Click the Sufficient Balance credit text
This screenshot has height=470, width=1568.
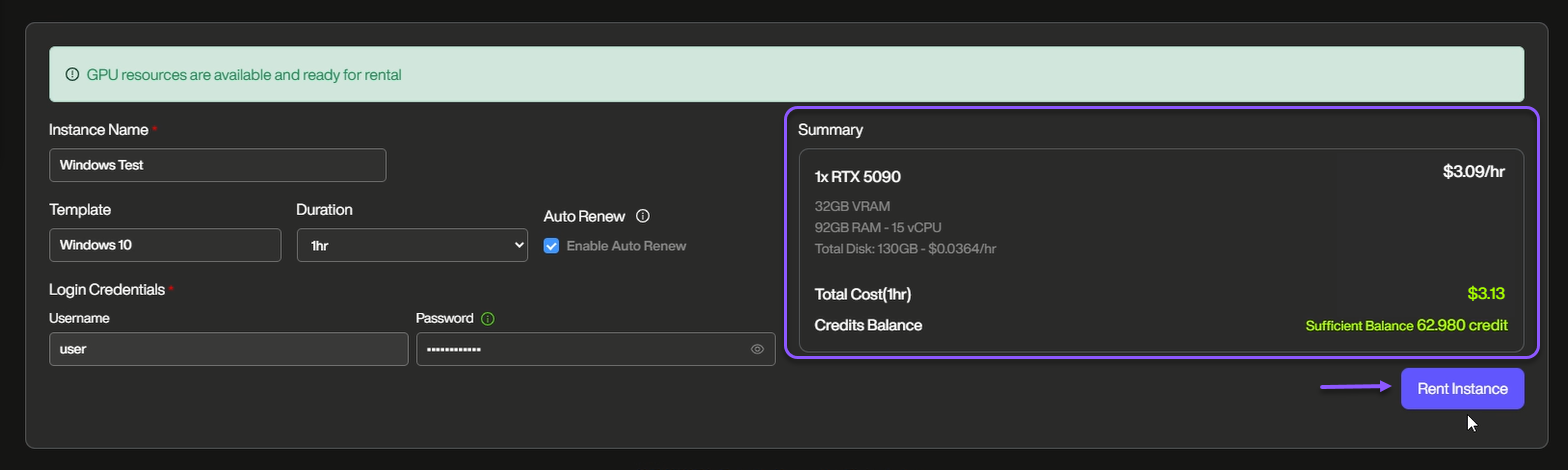(x=1406, y=325)
